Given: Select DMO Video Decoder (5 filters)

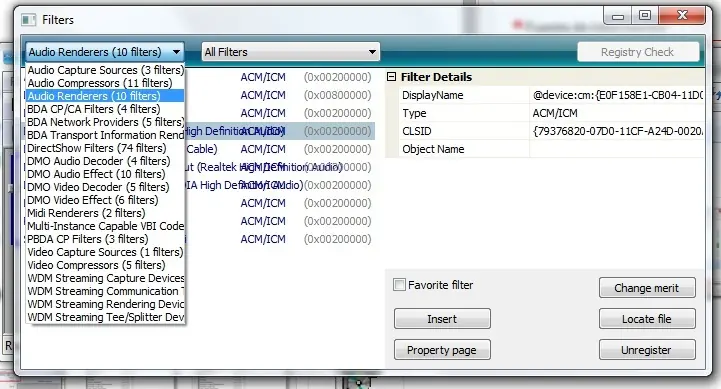Looking at the screenshot, I should click(105, 187).
